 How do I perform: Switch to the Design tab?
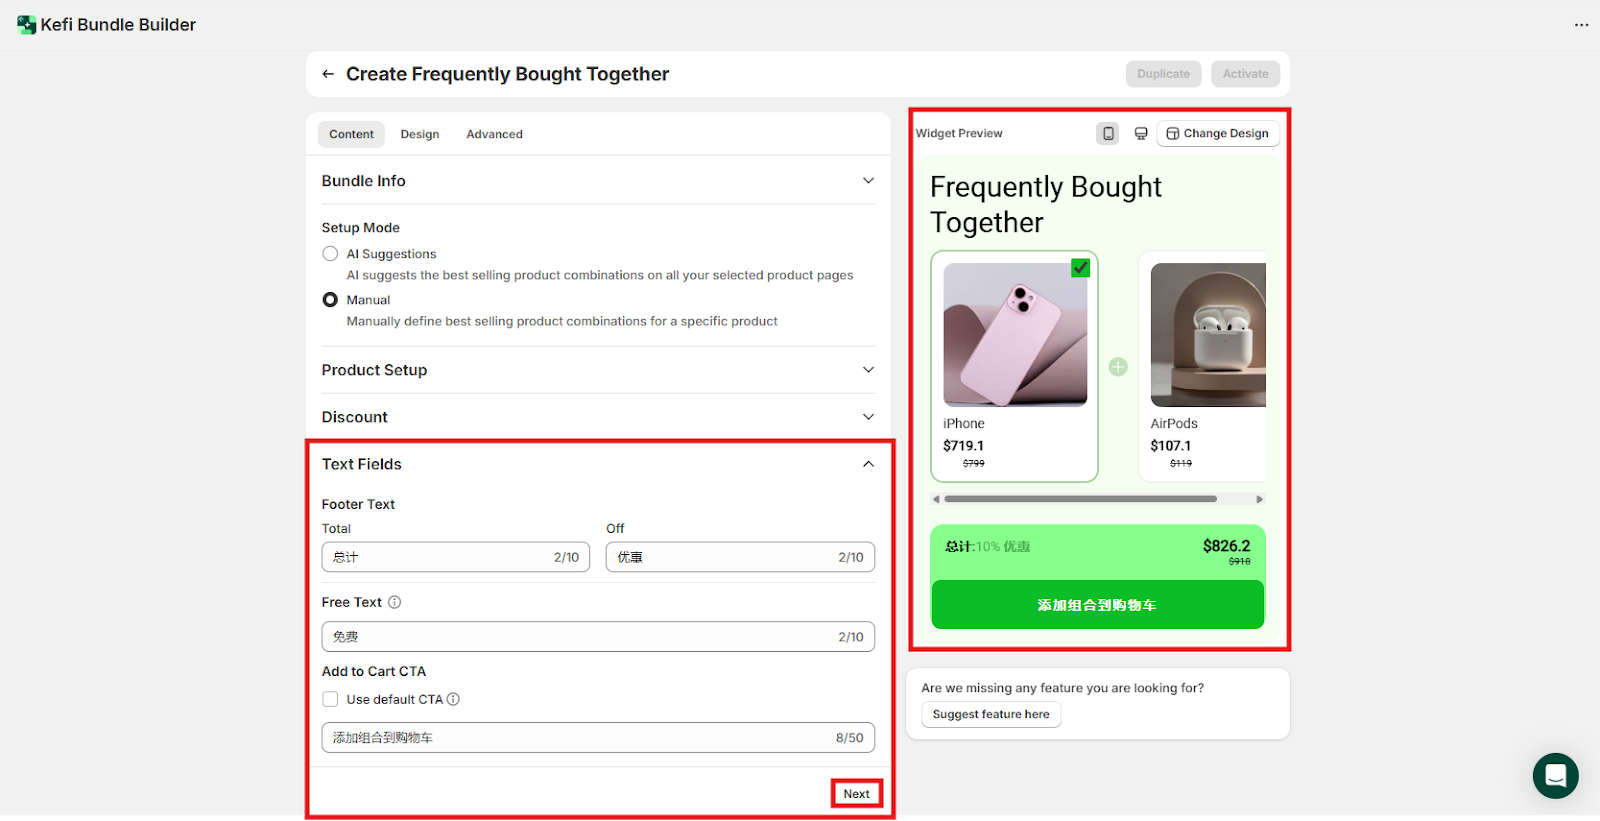coord(420,134)
